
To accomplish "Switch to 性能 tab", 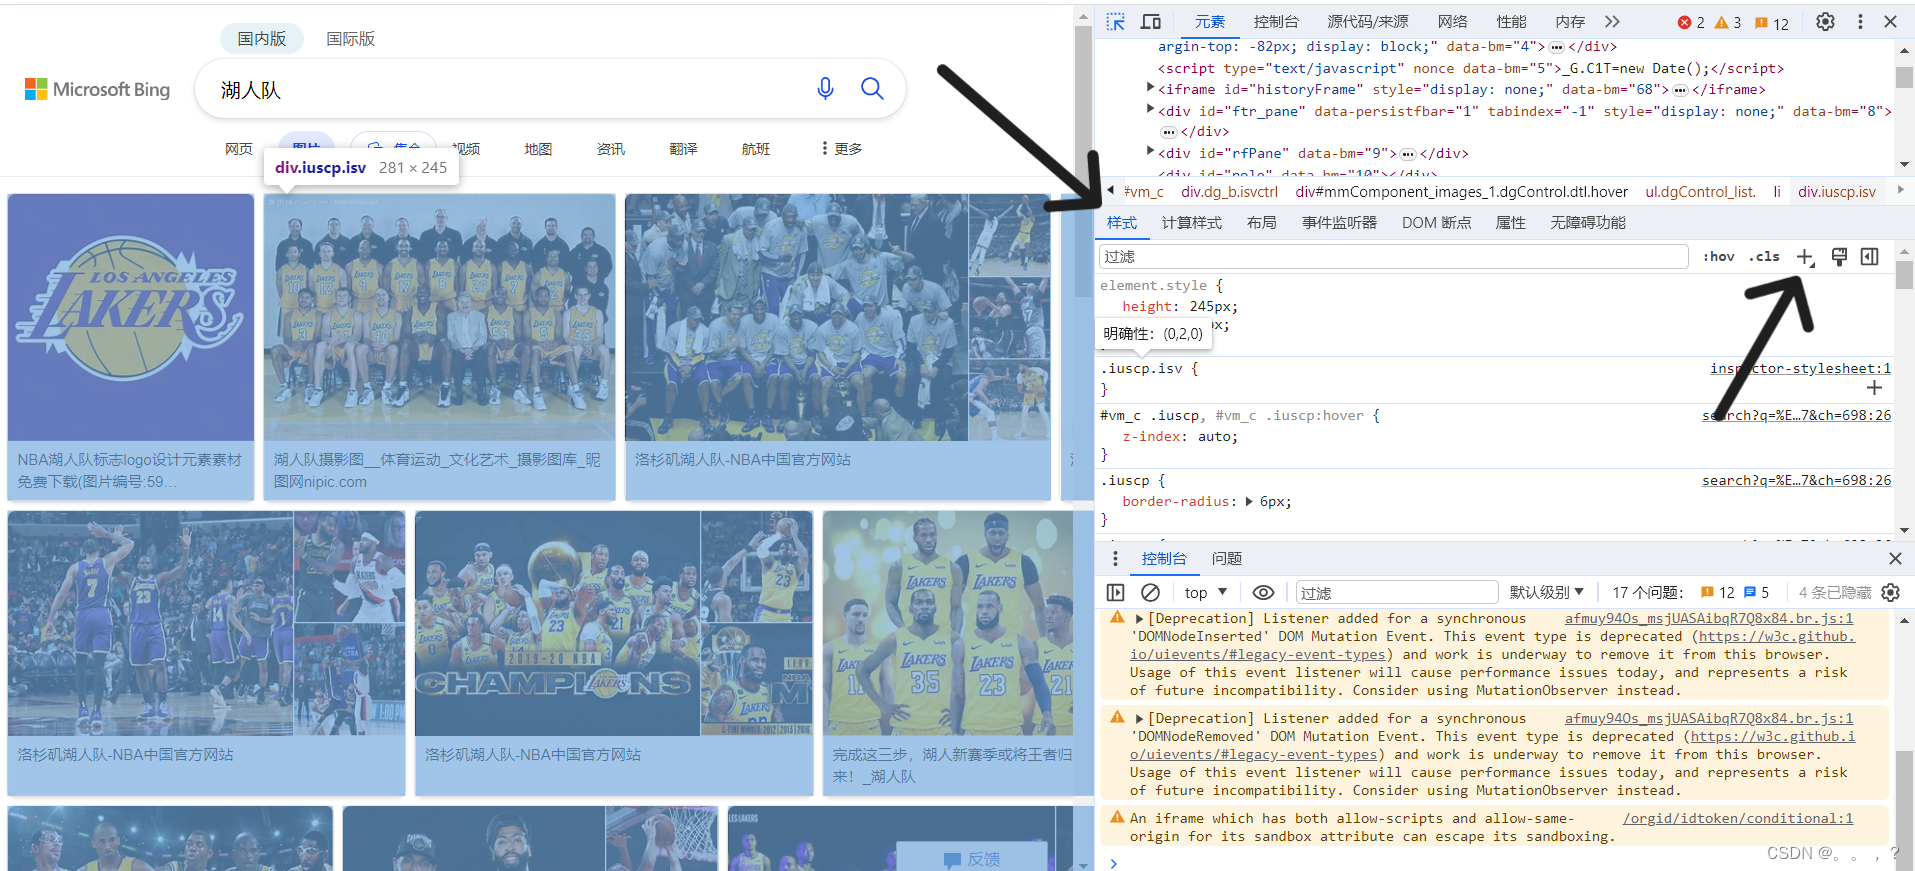I will [1511, 22].
